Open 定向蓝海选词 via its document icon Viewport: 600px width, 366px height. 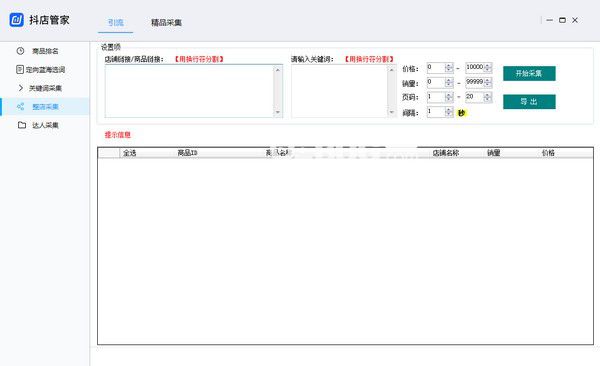click(20, 69)
